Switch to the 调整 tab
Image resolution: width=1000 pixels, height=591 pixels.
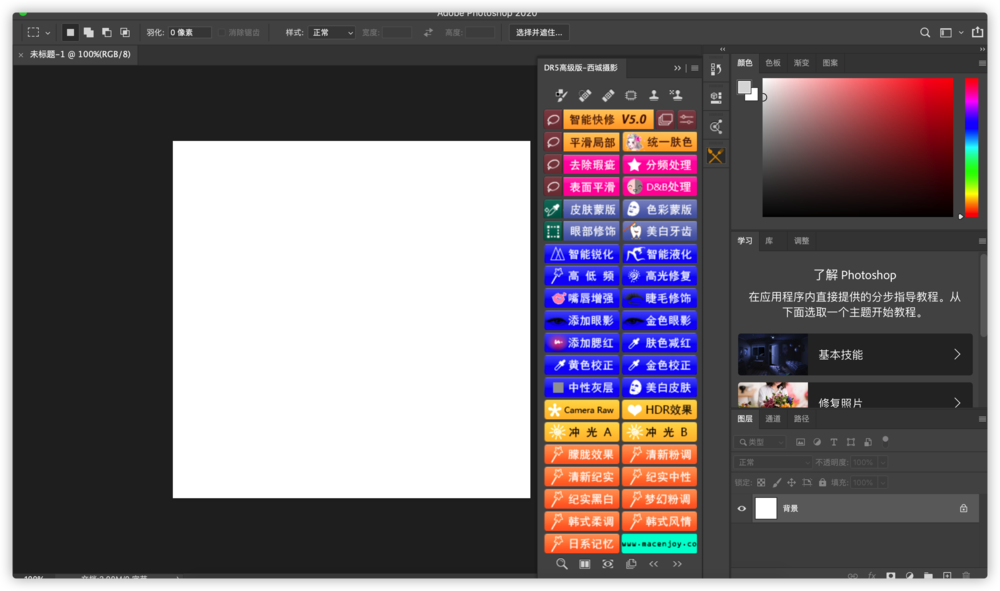coord(802,241)
